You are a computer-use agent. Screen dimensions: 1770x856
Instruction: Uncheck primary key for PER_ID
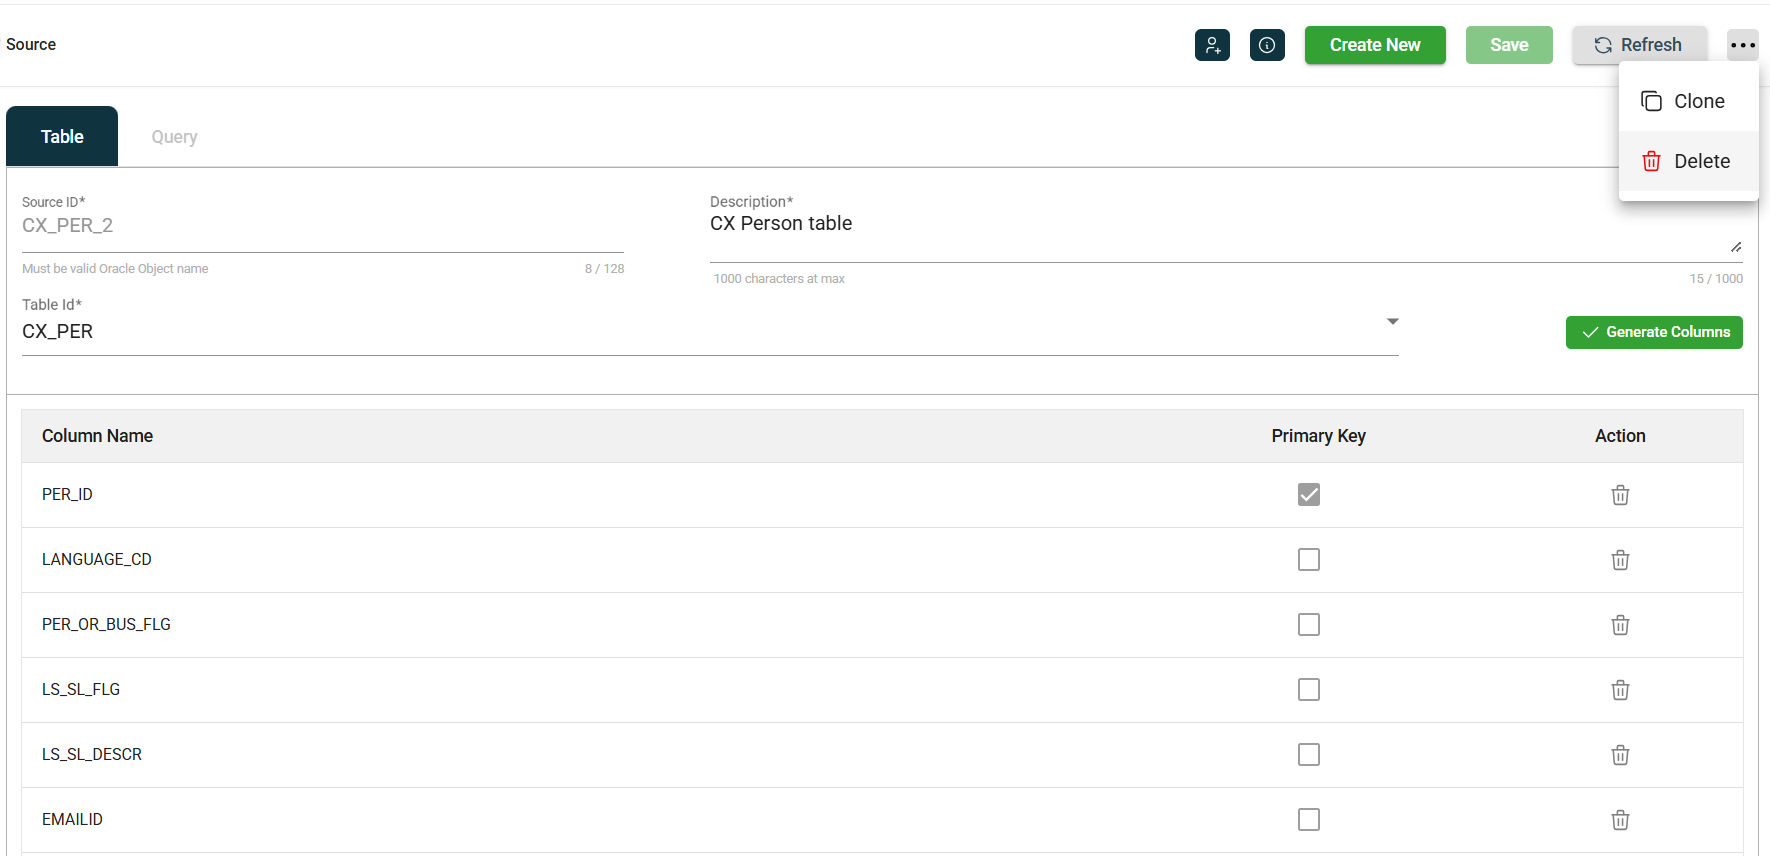(1308, 495)
